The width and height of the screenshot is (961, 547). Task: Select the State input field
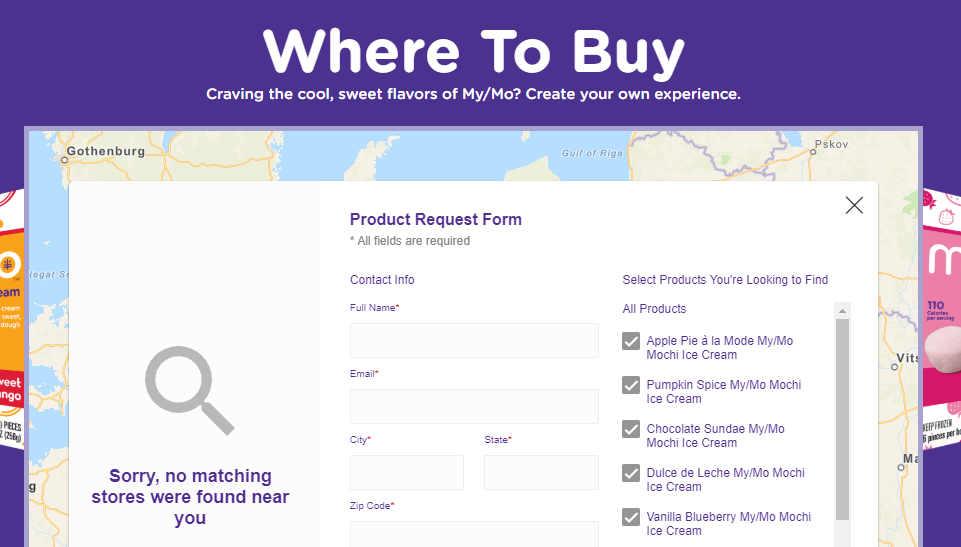point(541,472)
